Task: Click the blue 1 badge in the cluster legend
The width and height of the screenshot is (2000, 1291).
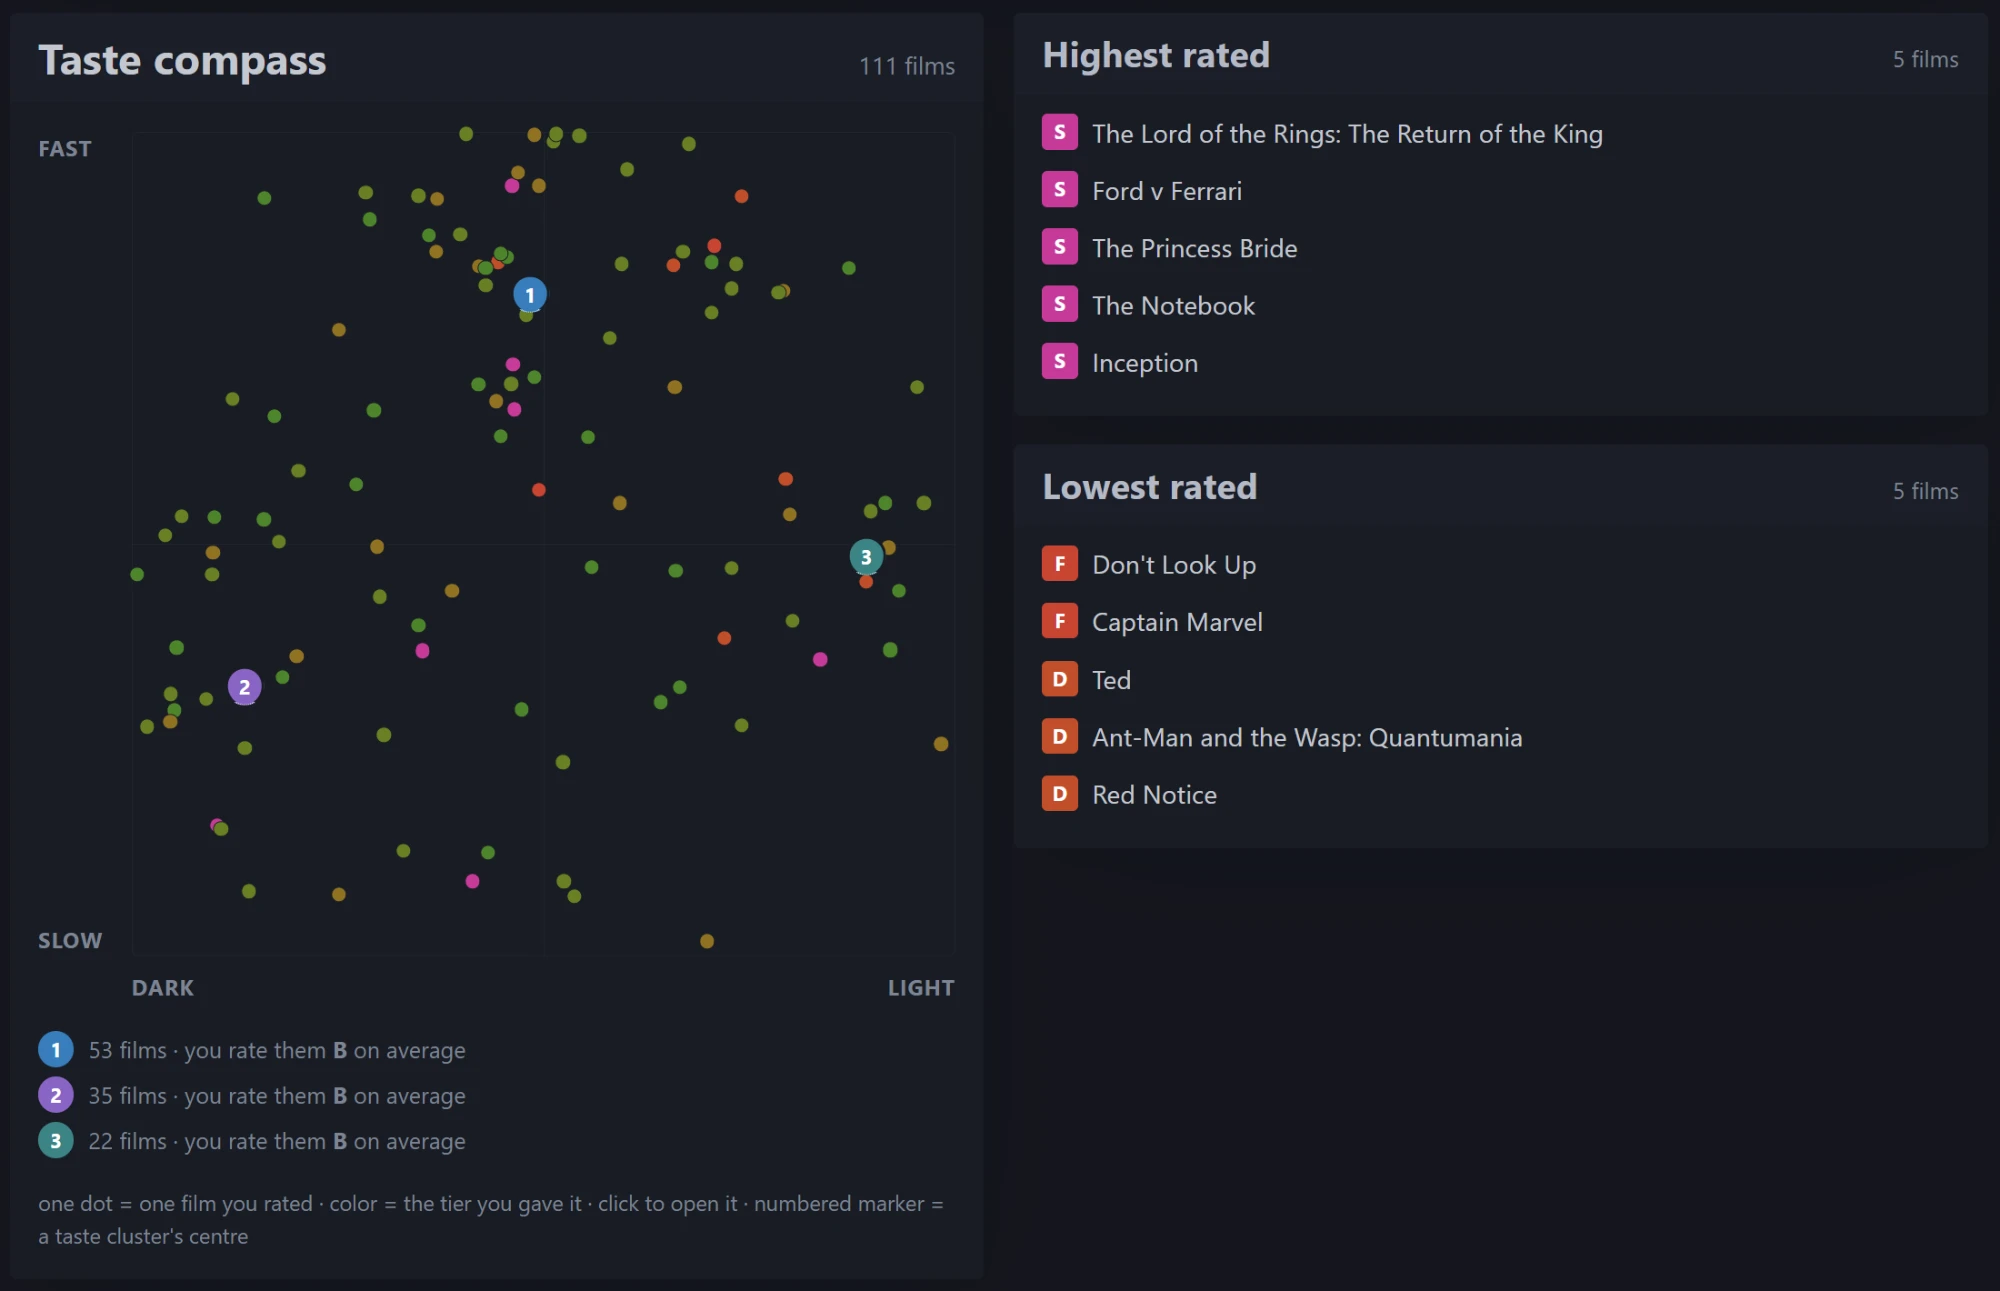Action: click(x=56, y=1050)
